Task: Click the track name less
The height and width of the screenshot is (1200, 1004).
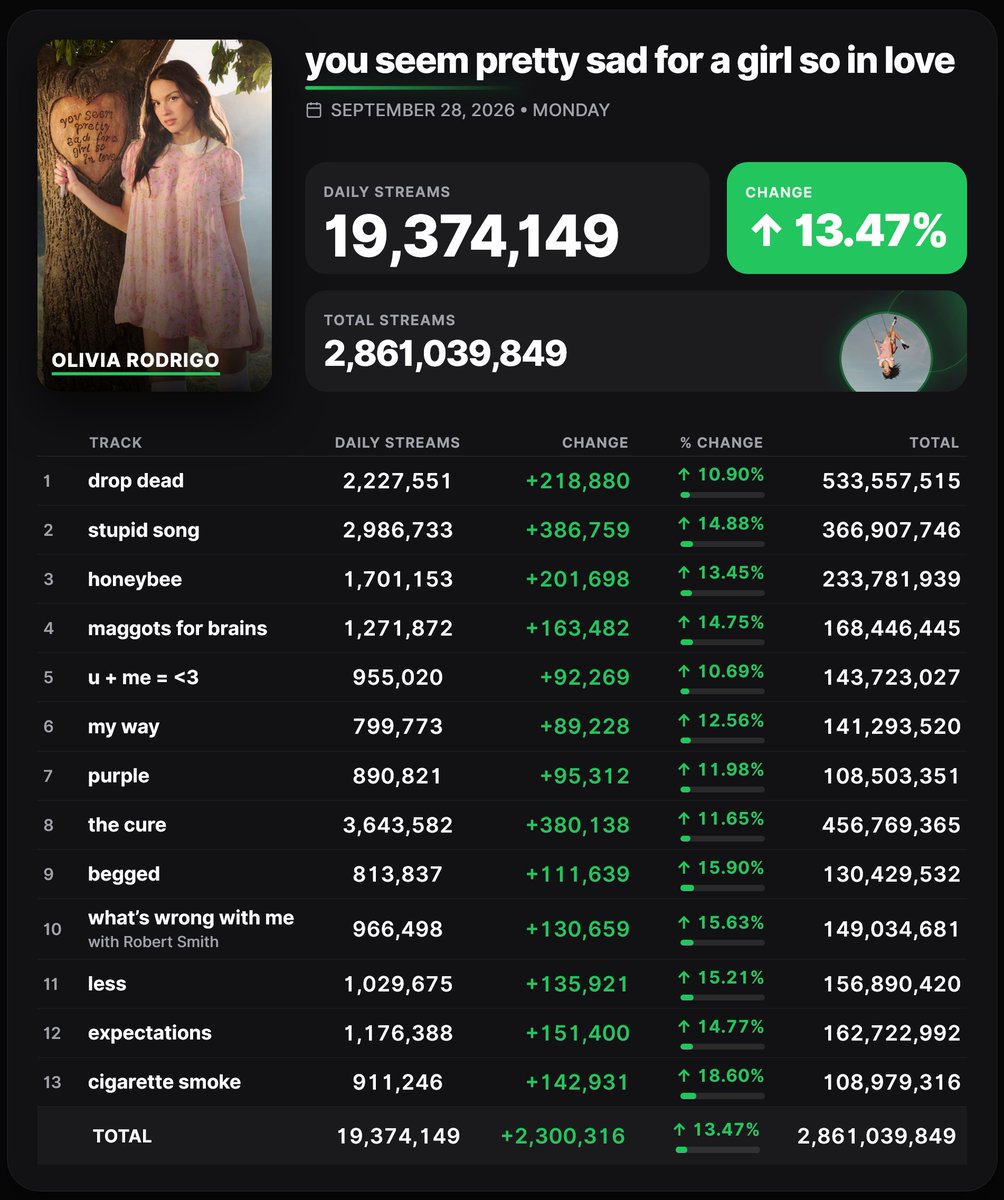Action: click(107, 984)
